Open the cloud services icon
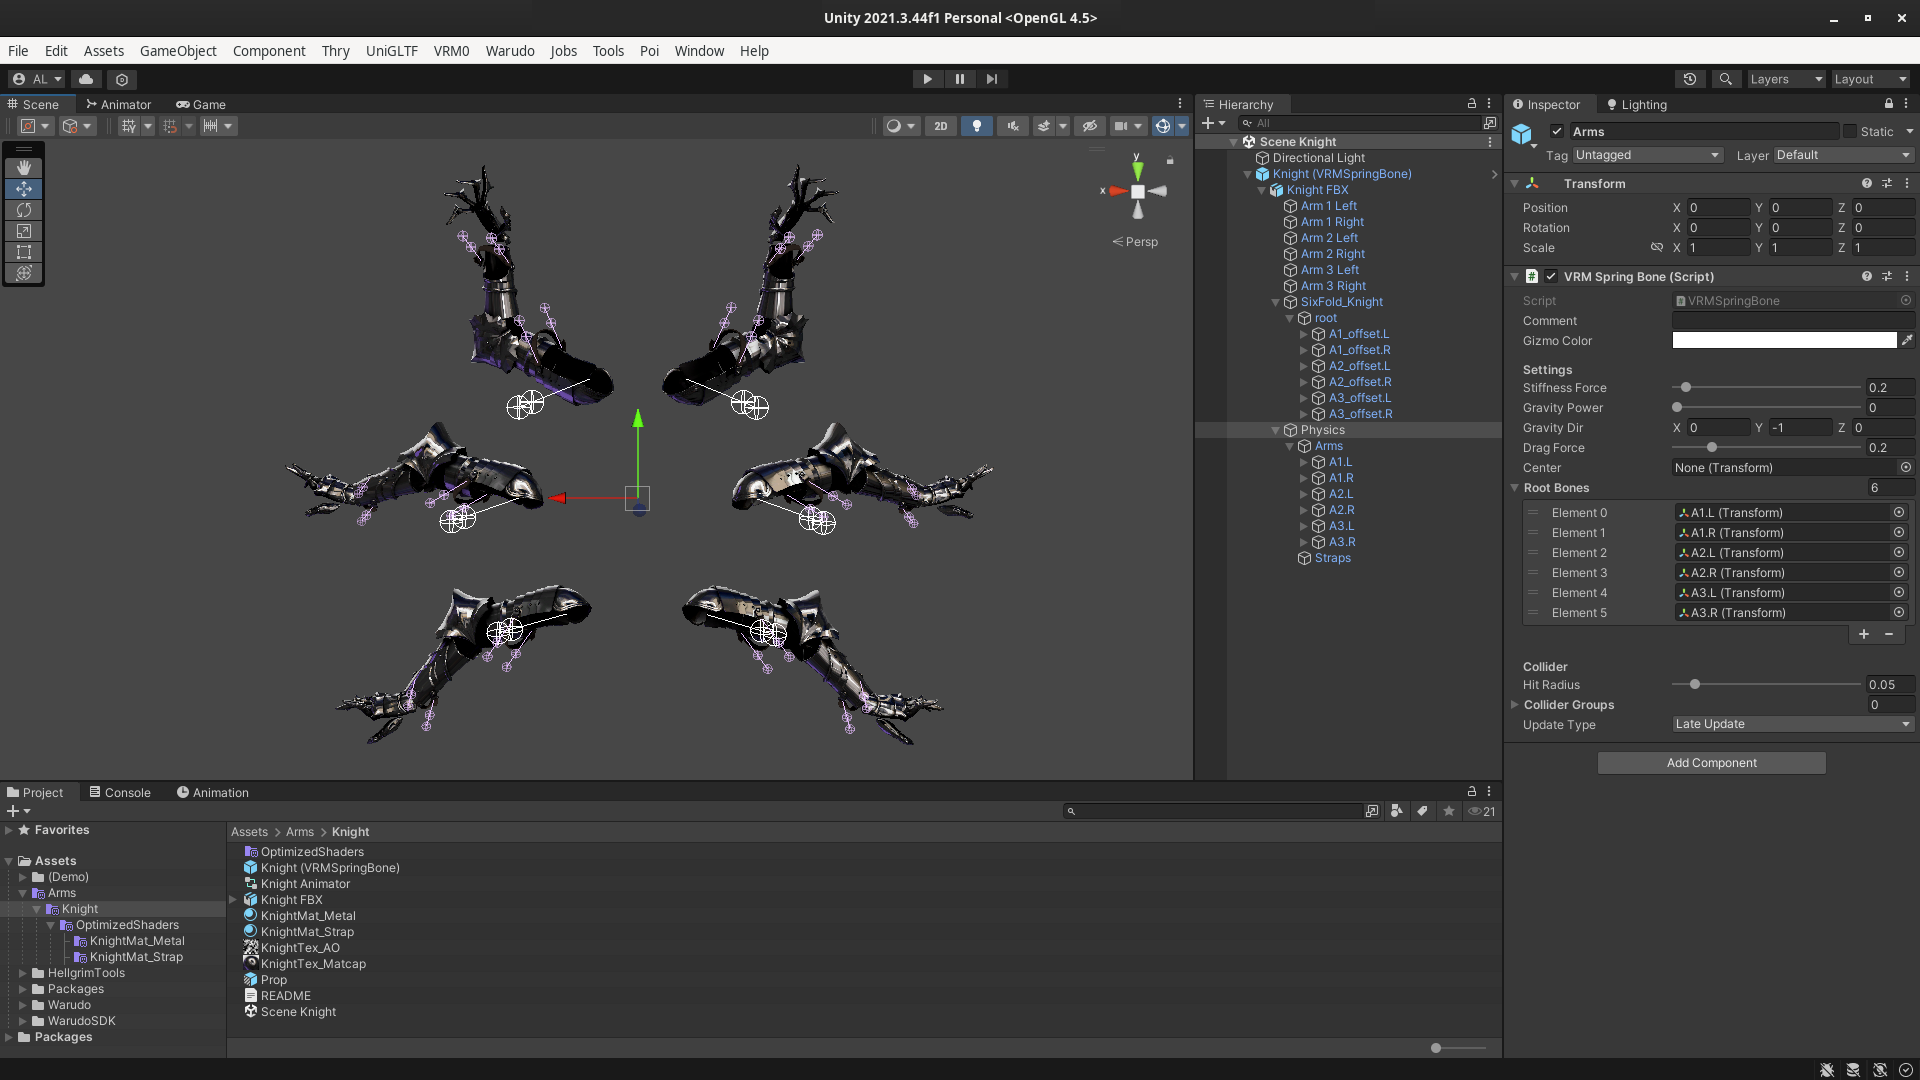The image size is (1920, 1080). (x=86, y=79)
